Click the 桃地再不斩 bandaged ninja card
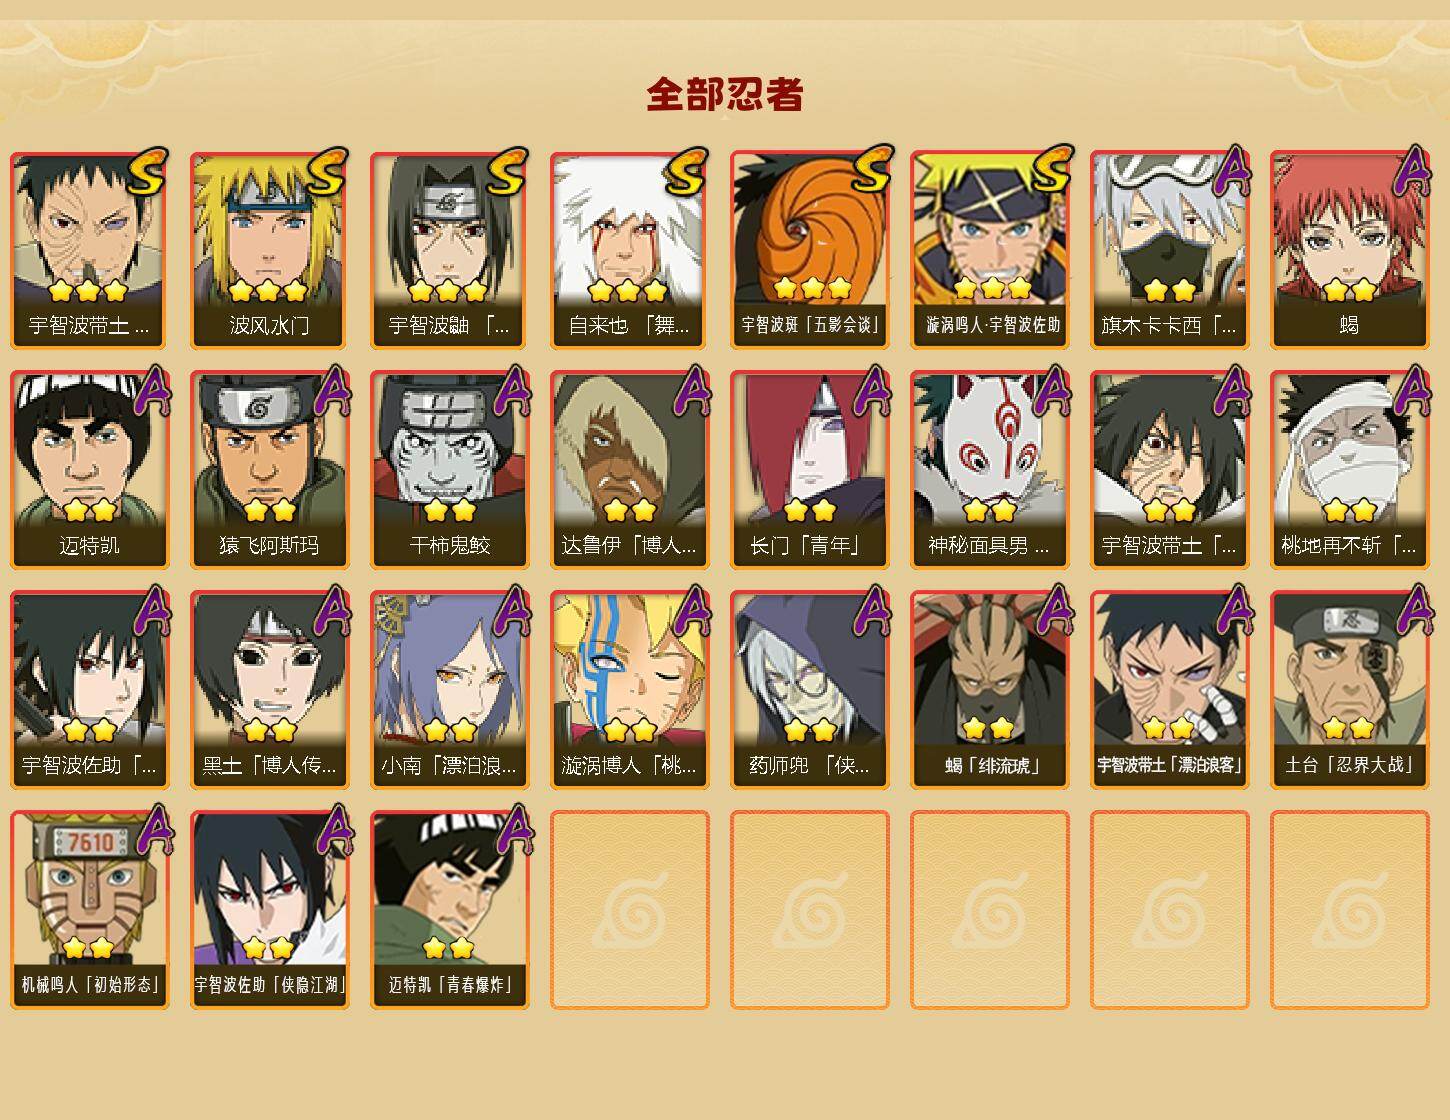The image size is (1450, 1120). tap(1349, 470)
